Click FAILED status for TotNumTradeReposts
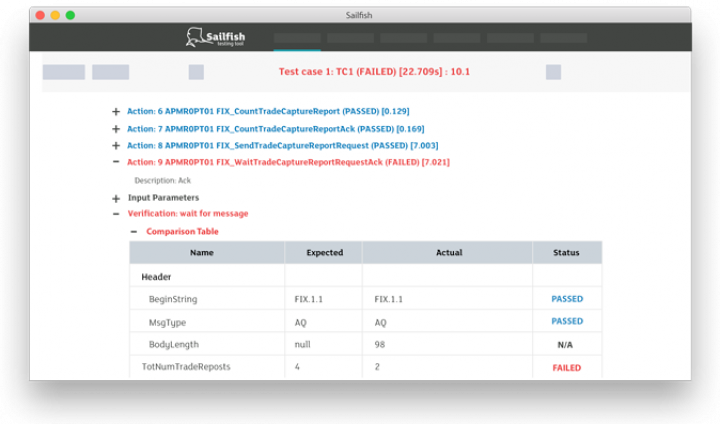 (567, 367)
